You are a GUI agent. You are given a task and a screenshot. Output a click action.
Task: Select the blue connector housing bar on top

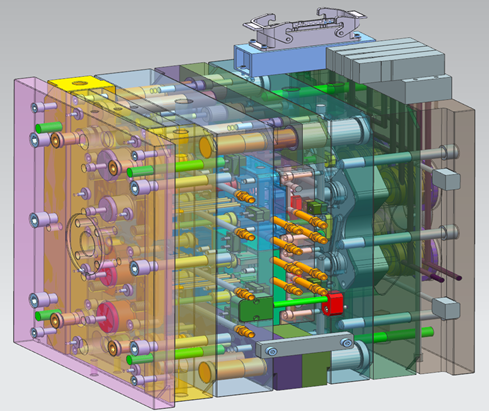tap(280, 60)
